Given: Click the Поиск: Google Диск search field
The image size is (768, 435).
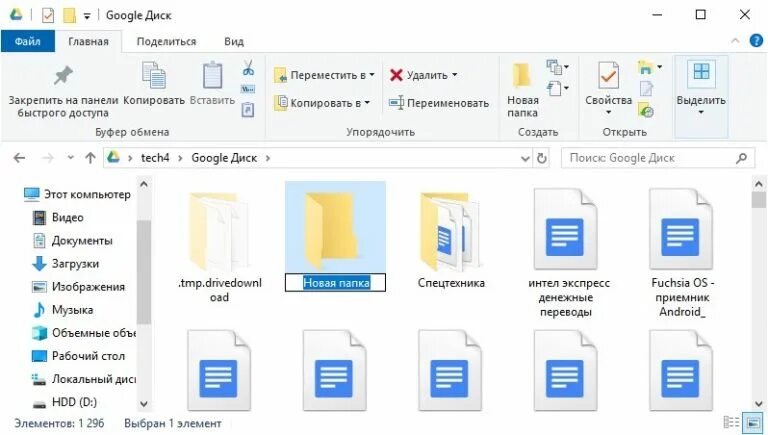Looking at the screenshot, I should (657, 158).
